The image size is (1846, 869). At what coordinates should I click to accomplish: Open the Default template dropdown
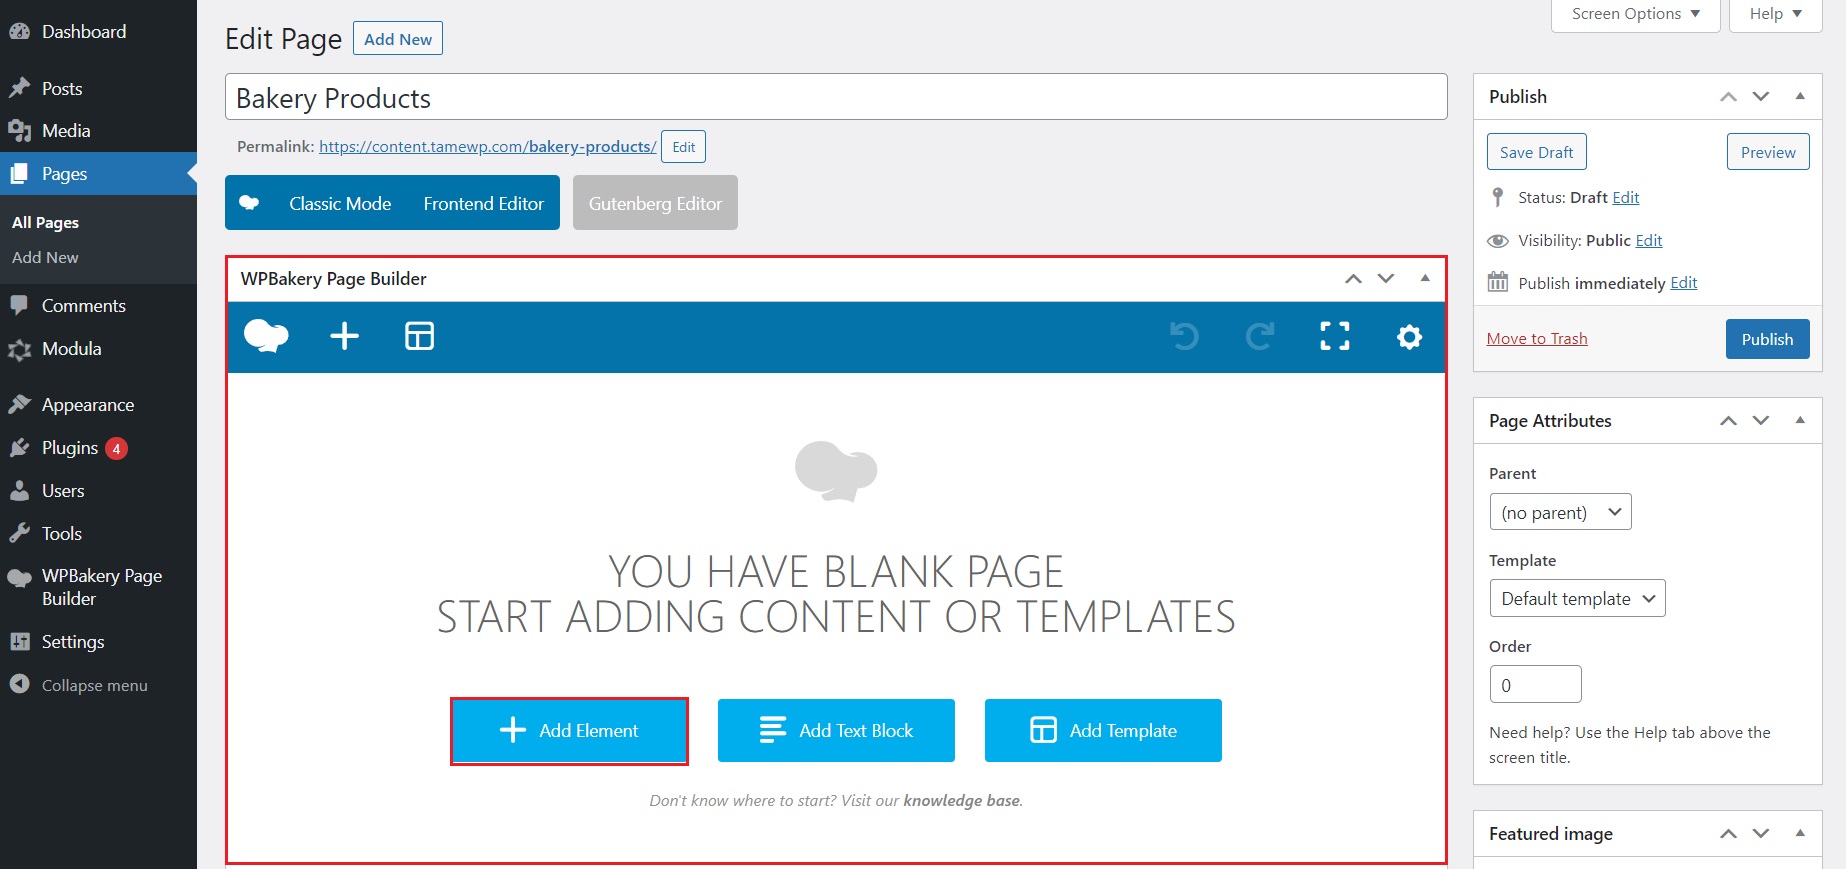pos(1577,598)
